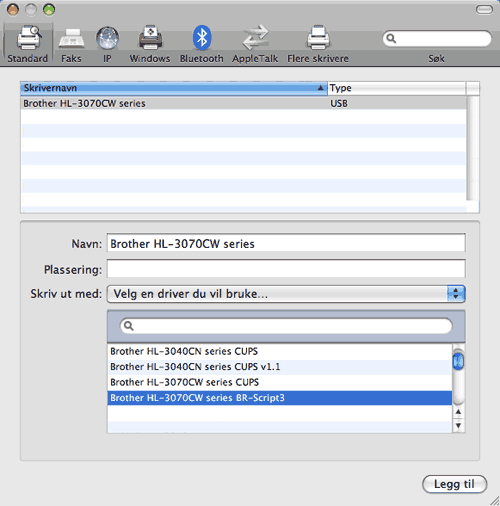Click the magnifier in driver search box
The height and width of the screenshot is (506, 500).
128,325
